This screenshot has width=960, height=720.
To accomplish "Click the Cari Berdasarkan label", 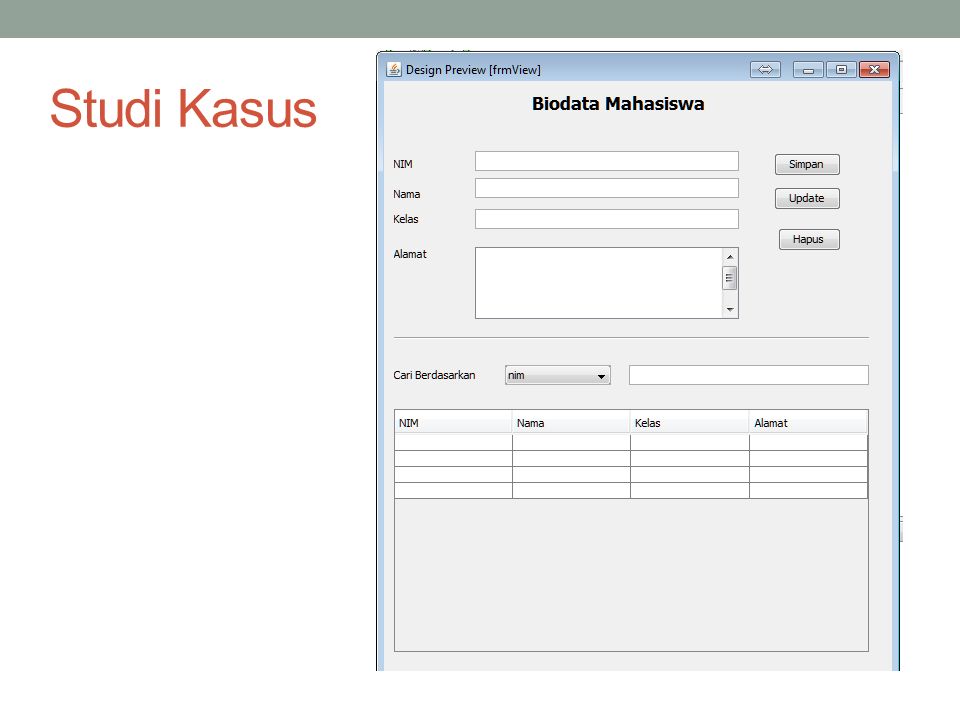I will pyautogui.click(x=434, y=375).
